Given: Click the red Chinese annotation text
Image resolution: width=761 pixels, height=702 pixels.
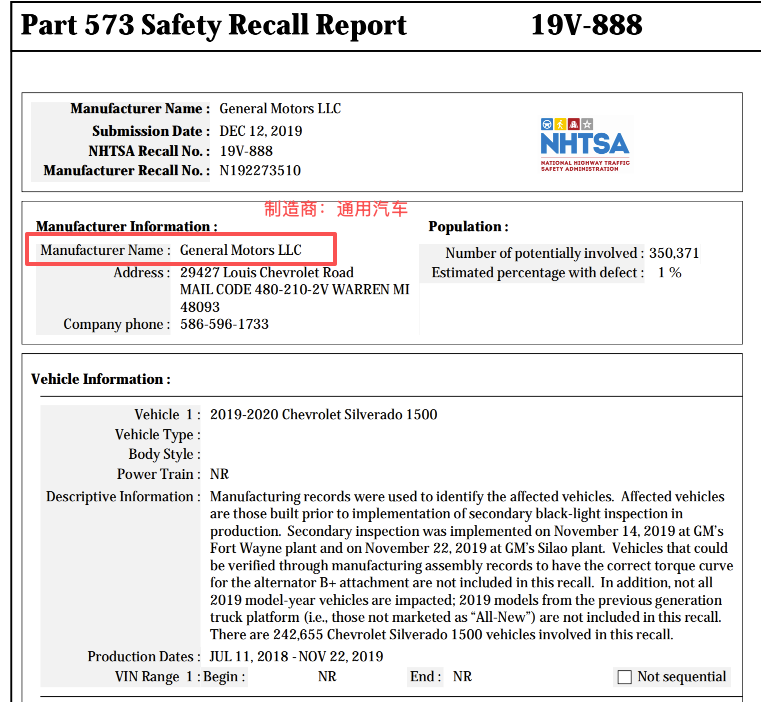Looking at the screenshot, I should point(336,209).
